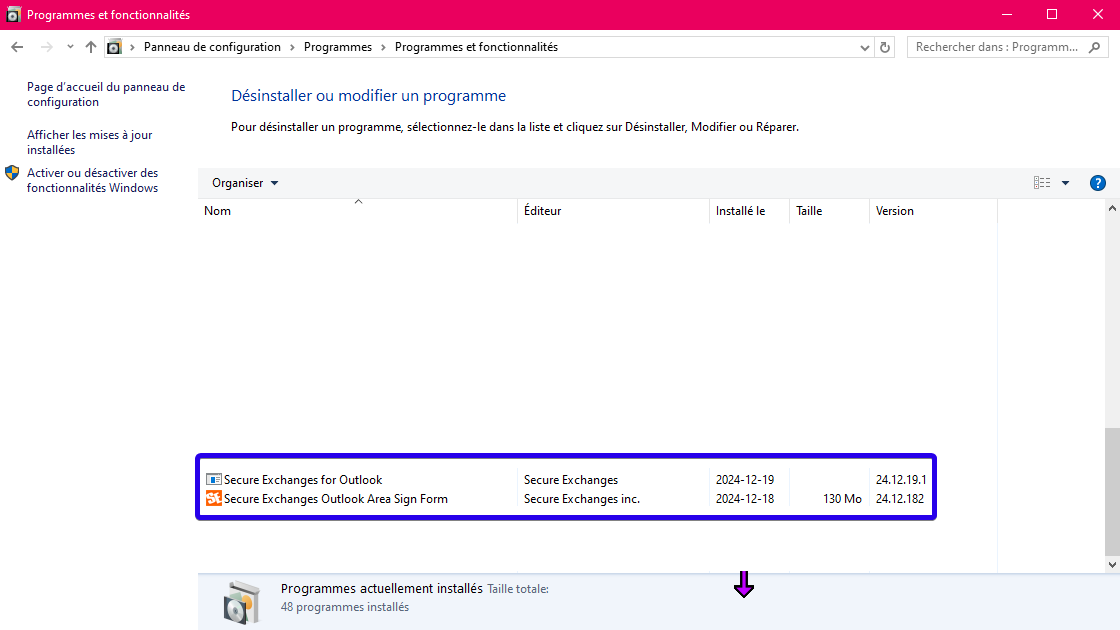The height and width of the screenshot is (630, 1120).
Task: Click the view layout icon
Action: pyautogui.click(x=1042, y=183)
